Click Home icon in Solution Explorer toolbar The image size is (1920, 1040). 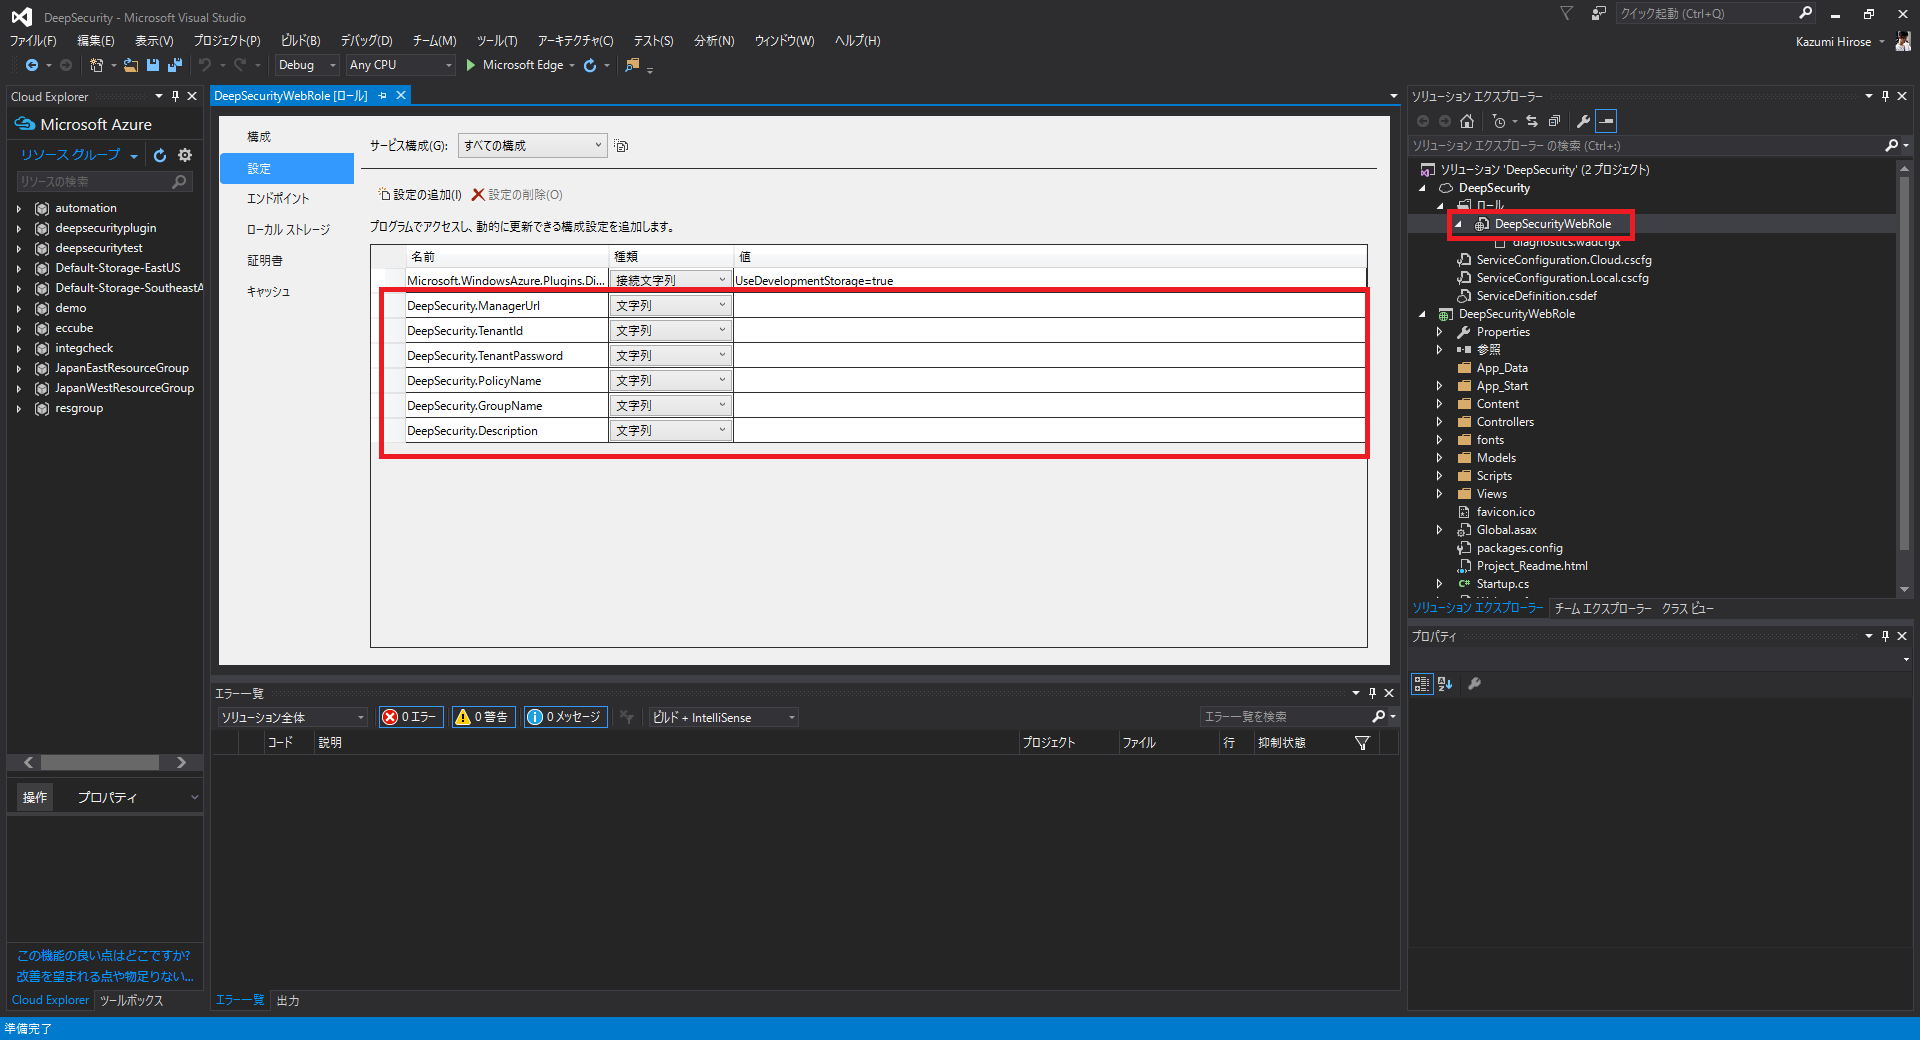click(1467, 121)
